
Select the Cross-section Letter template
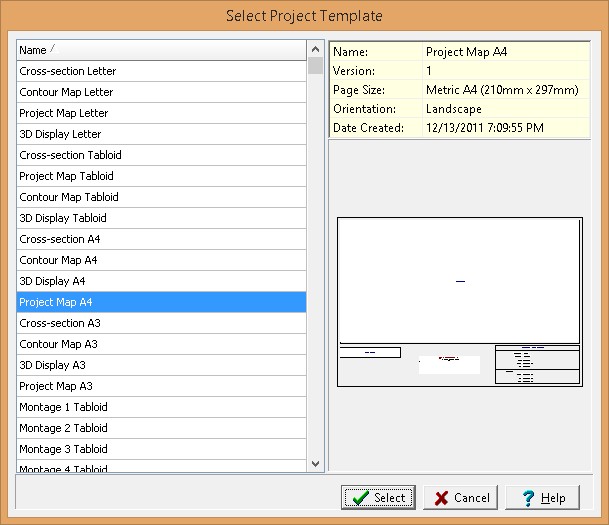coord(68,71)
